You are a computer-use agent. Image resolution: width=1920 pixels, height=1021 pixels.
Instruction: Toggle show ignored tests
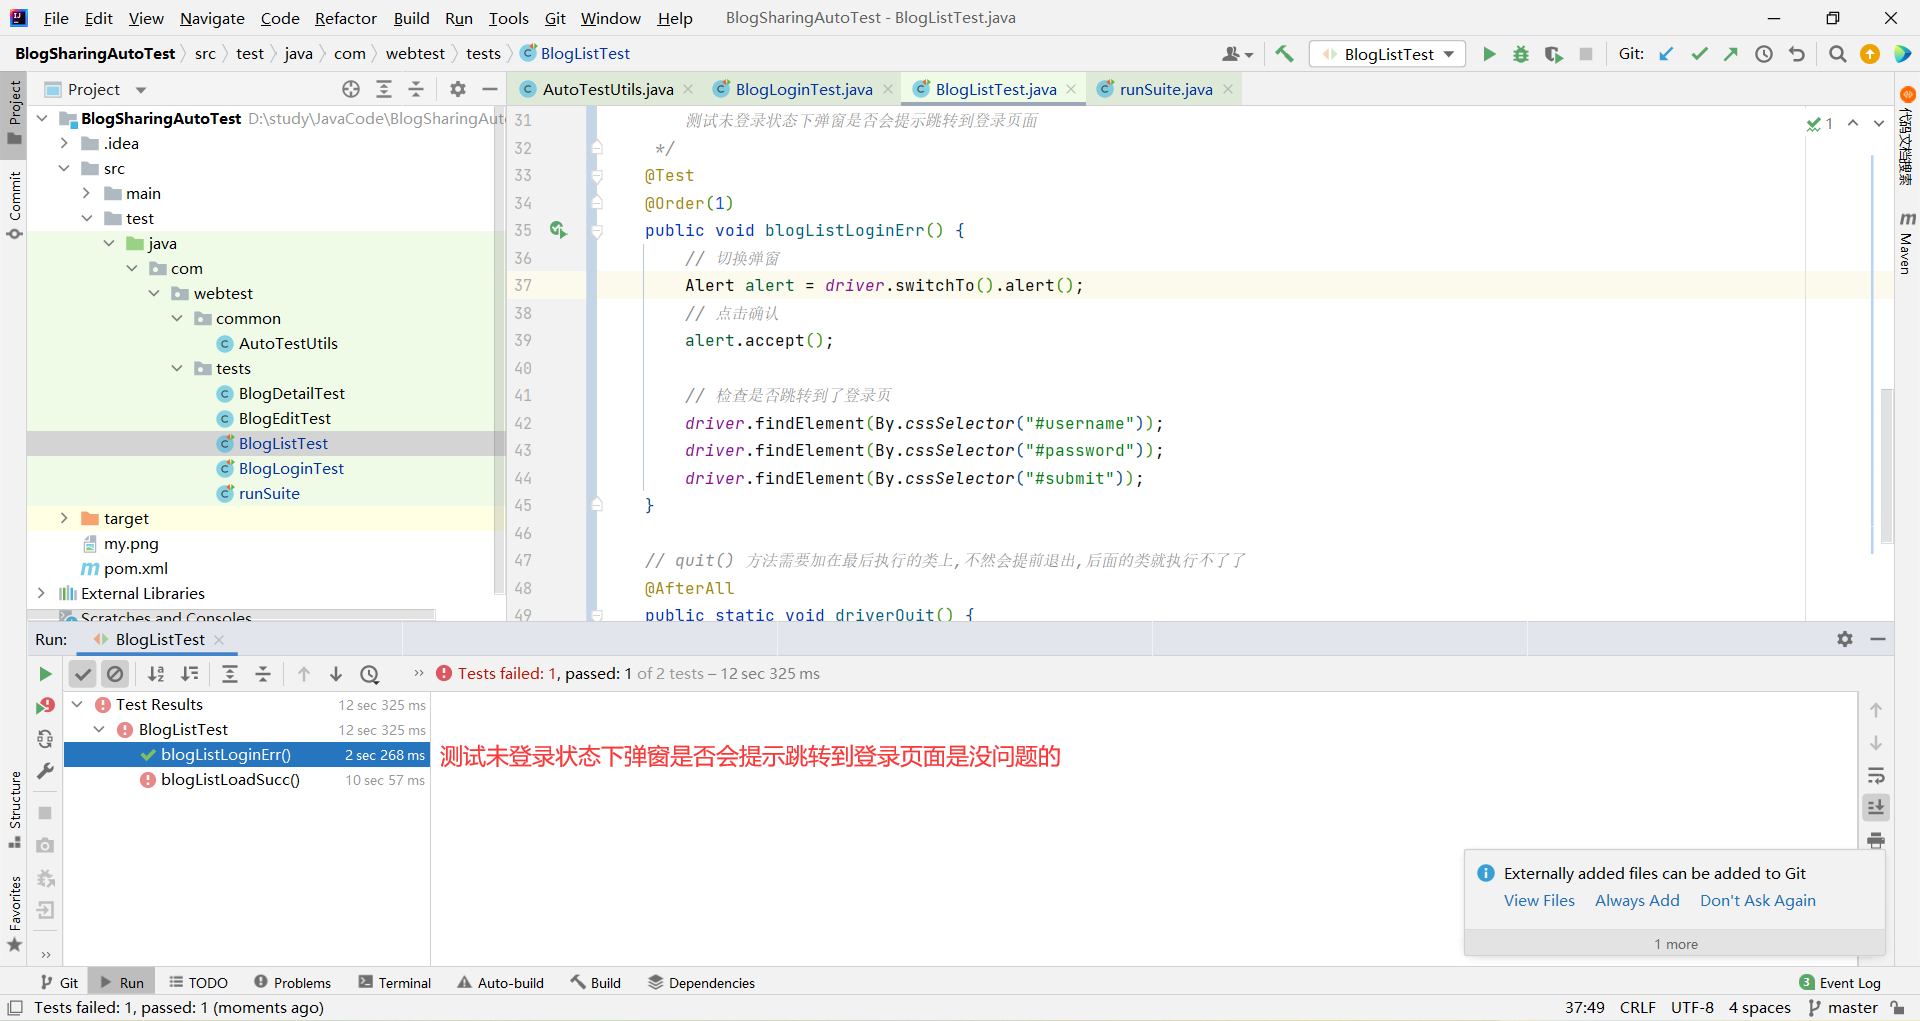click(x=116, y=674)
